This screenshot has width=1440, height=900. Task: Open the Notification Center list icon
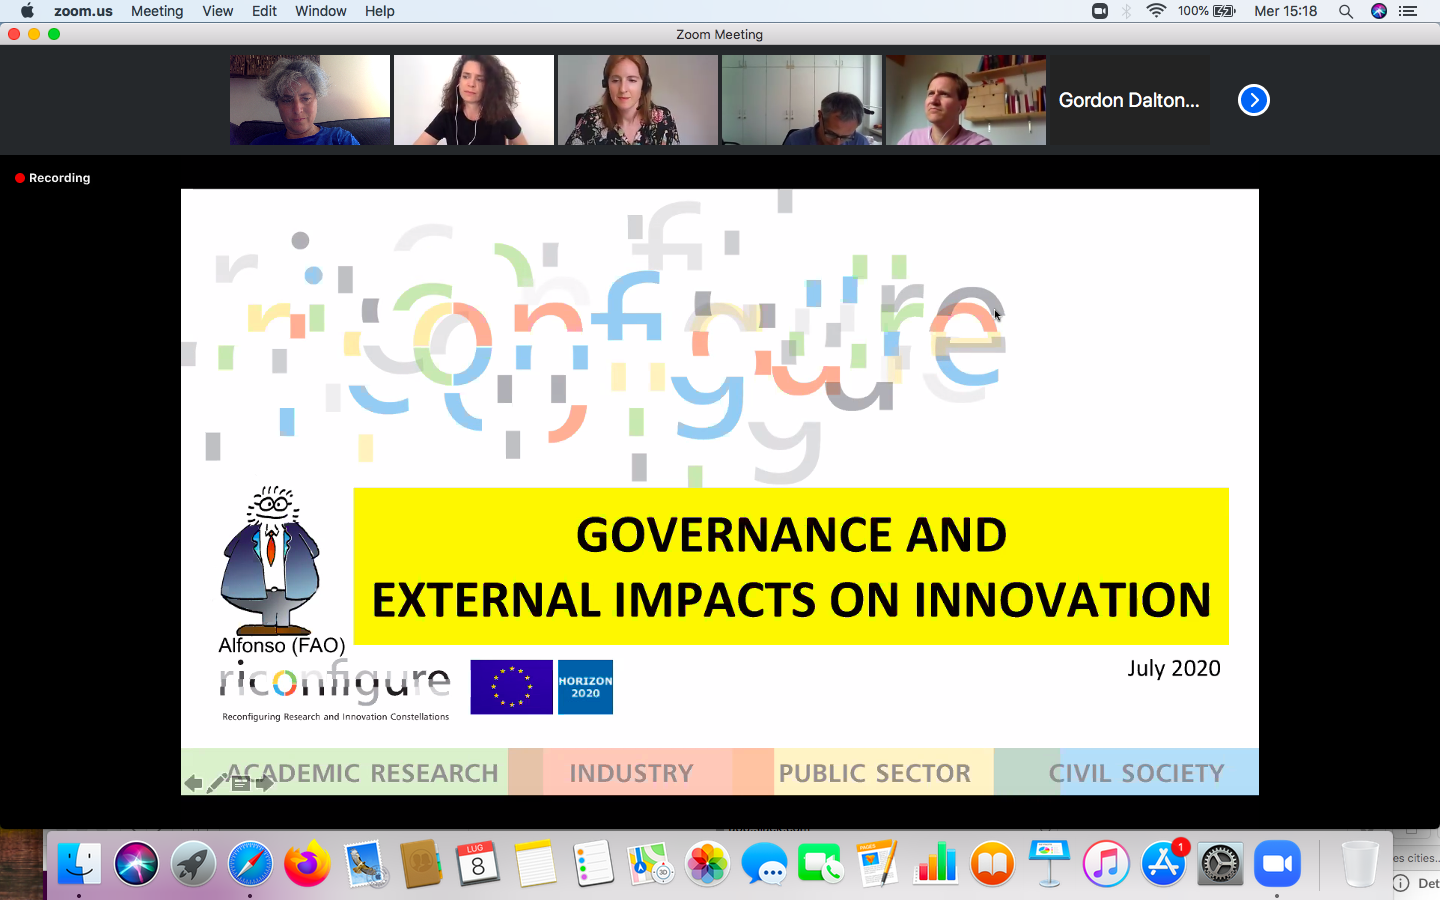[x=1408, y=11]
